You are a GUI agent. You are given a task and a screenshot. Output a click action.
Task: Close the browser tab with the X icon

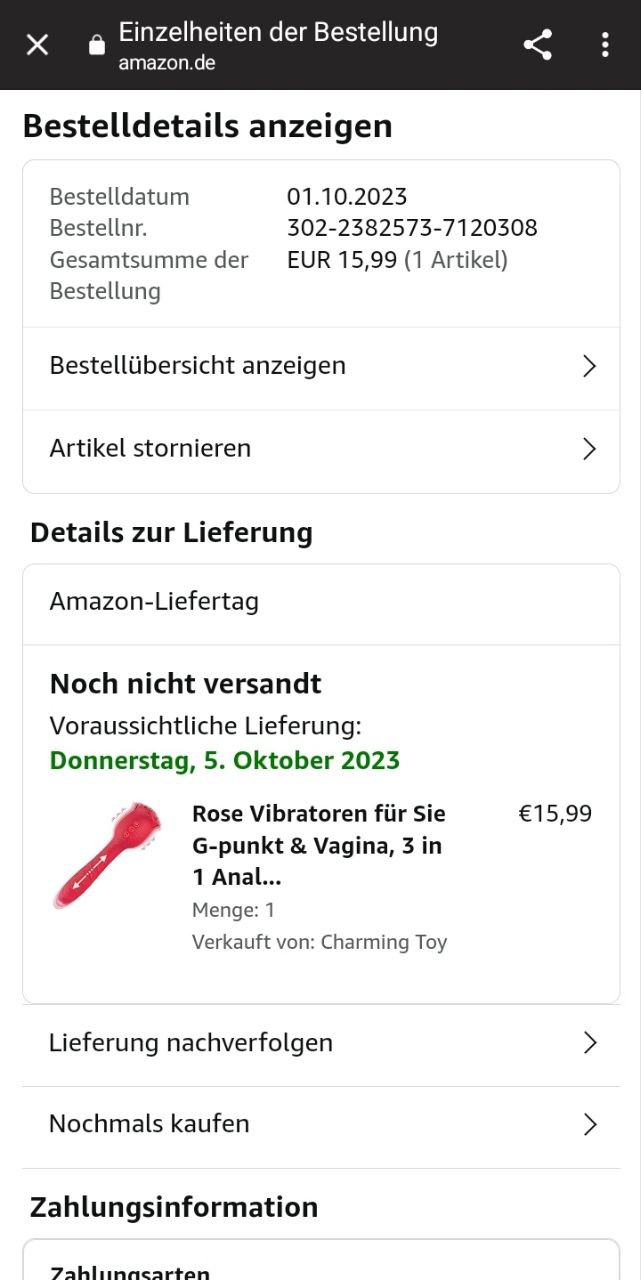click(x=37, y=45)
